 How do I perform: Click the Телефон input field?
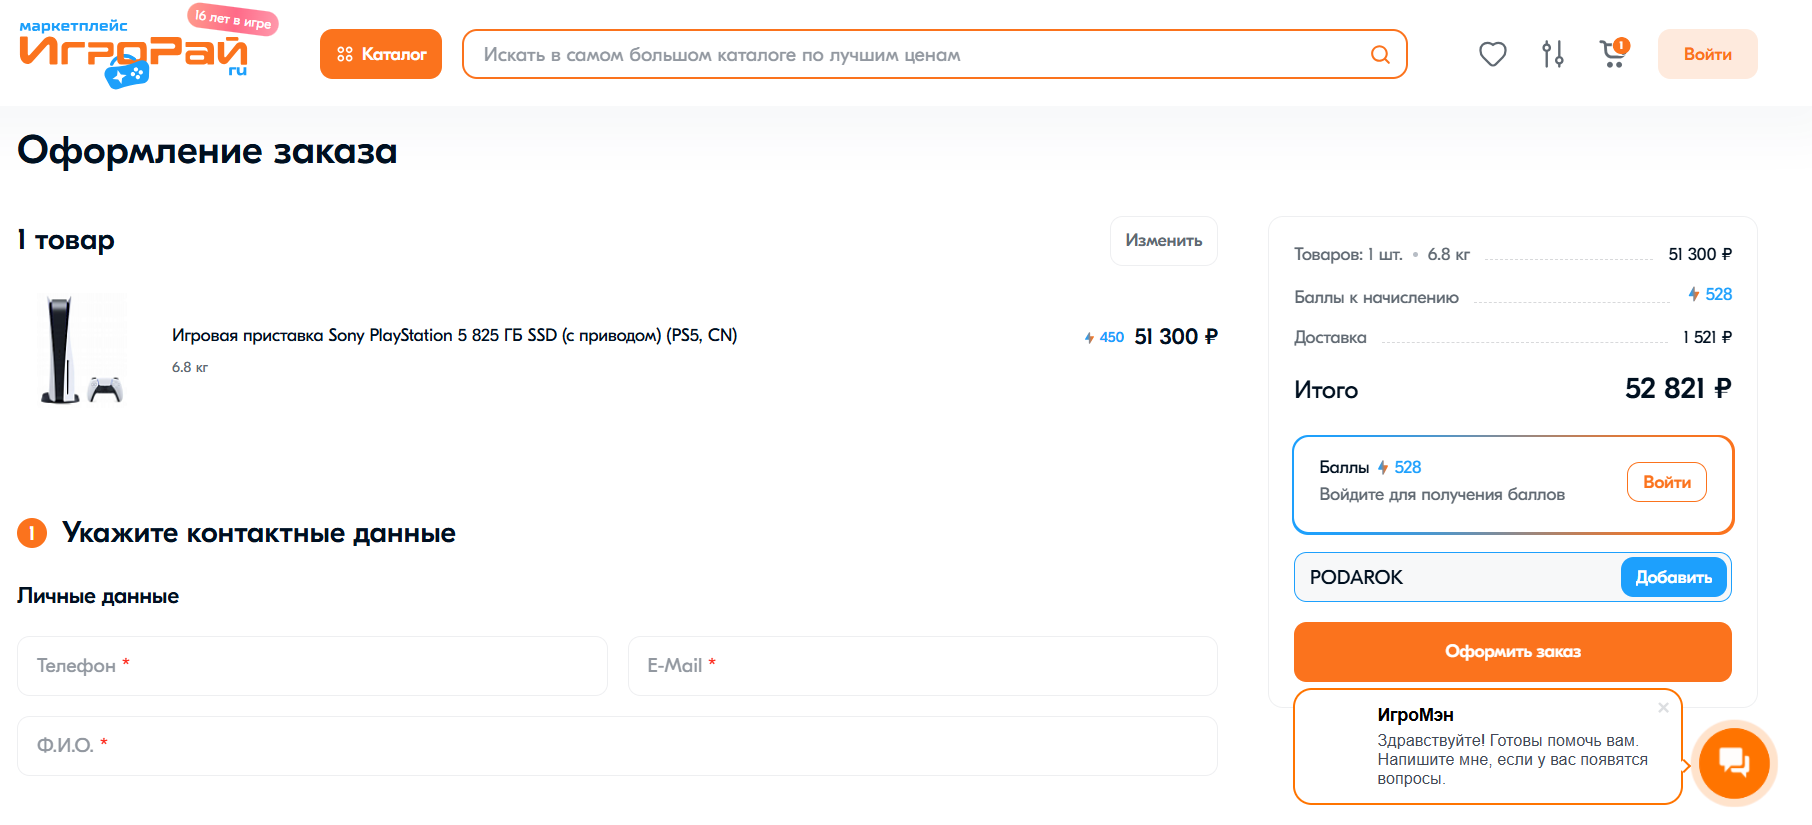pyautogui.click(x=312, y=666)
